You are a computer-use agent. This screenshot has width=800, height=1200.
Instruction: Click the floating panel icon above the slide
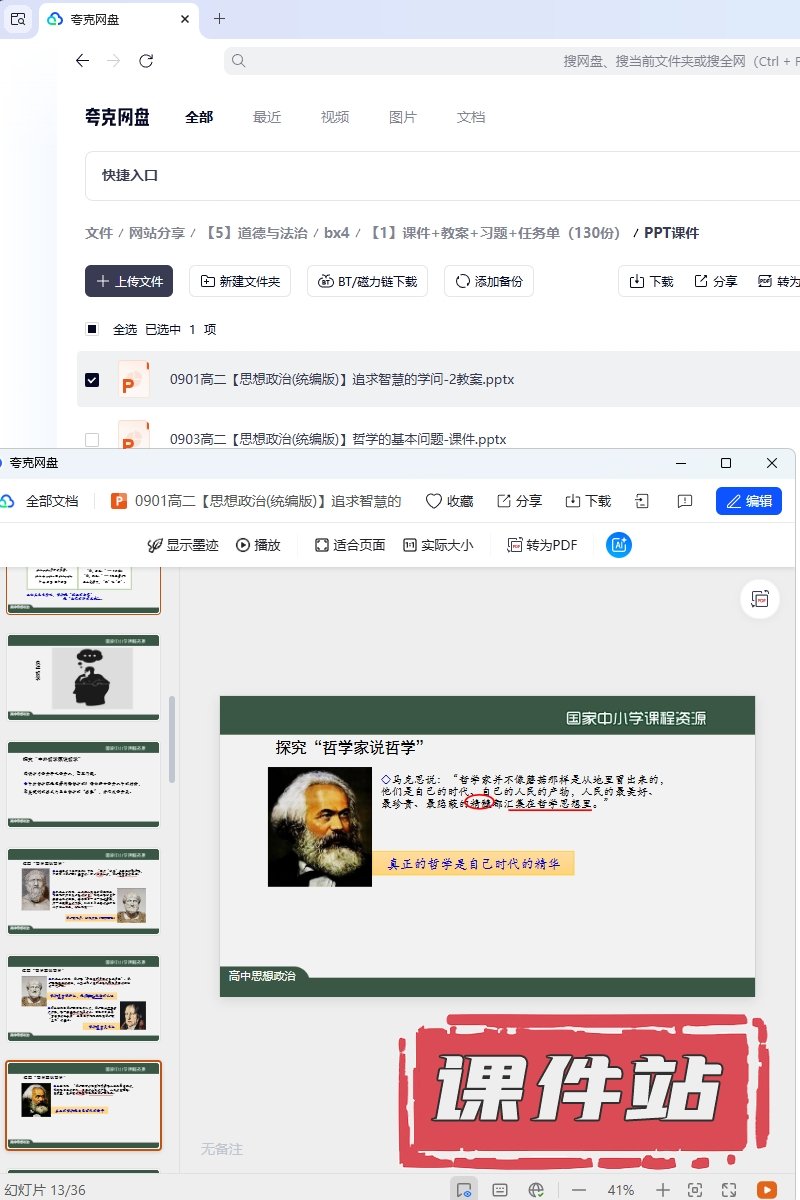760,599
